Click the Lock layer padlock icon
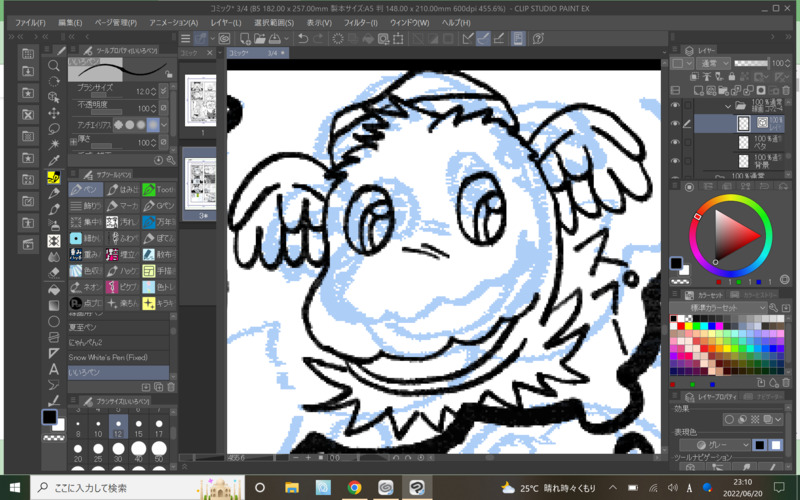800x500 pixels. [x=732, y=77]
